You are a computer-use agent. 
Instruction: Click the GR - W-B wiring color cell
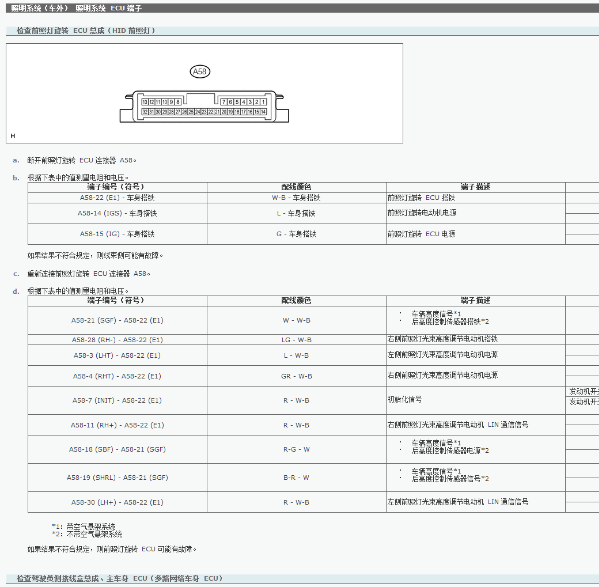click(296, 376)
